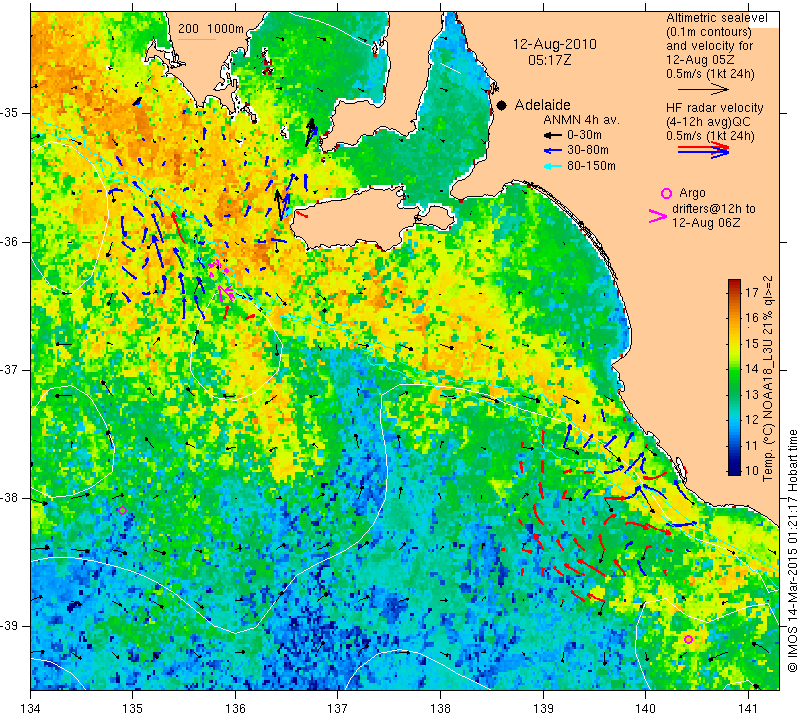This screenshot has height=720, width=800.
Task: Click the blue 30-80m legend arrow
Action: [x=552, y=151]
